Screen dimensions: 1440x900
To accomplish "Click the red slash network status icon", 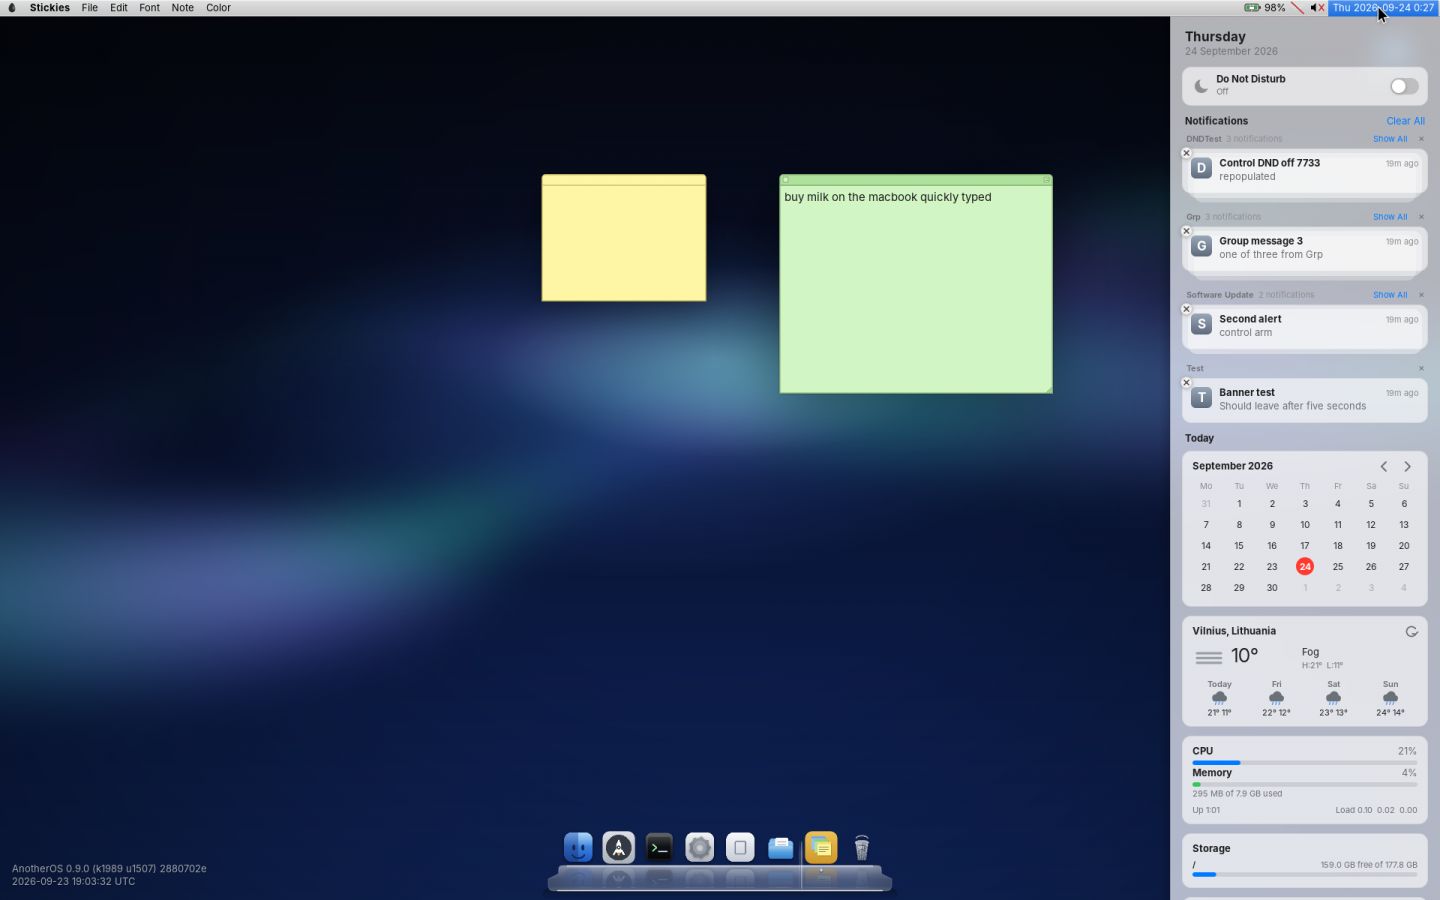I will point(1297,7).
